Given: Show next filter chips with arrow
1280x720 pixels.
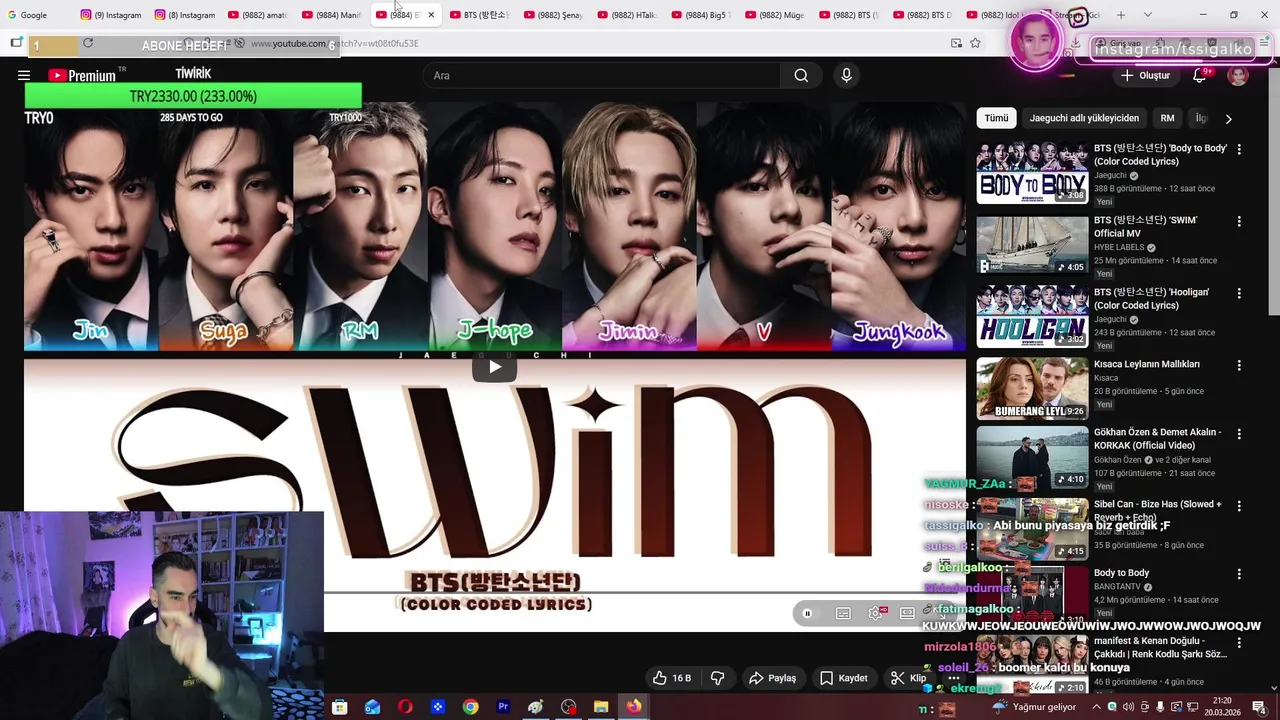Looking at the screenshot, I should tap(1228, 118).
